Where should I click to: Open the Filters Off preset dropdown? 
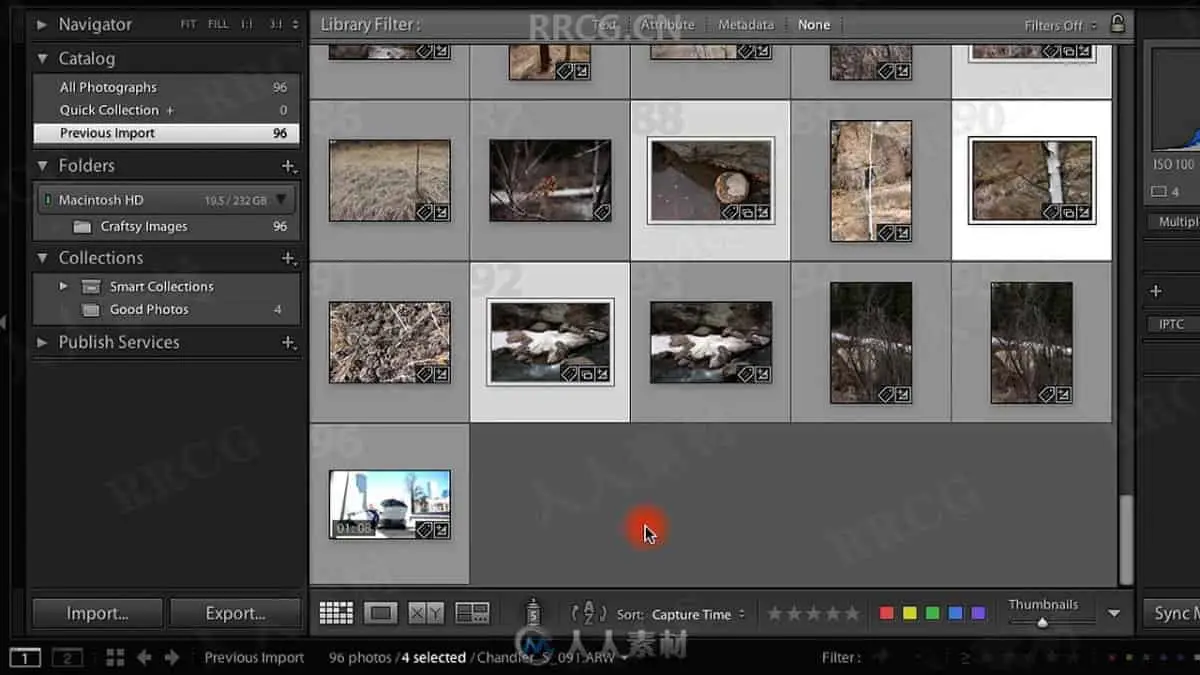coord(1060,25)
